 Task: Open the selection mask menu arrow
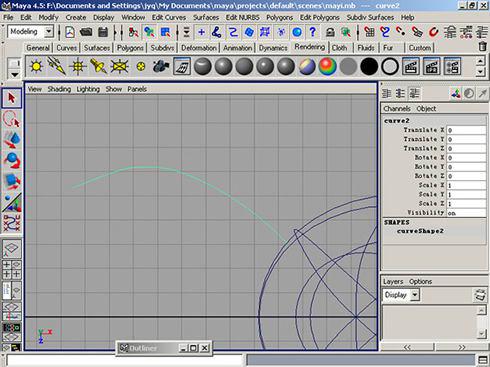point(187,32)
